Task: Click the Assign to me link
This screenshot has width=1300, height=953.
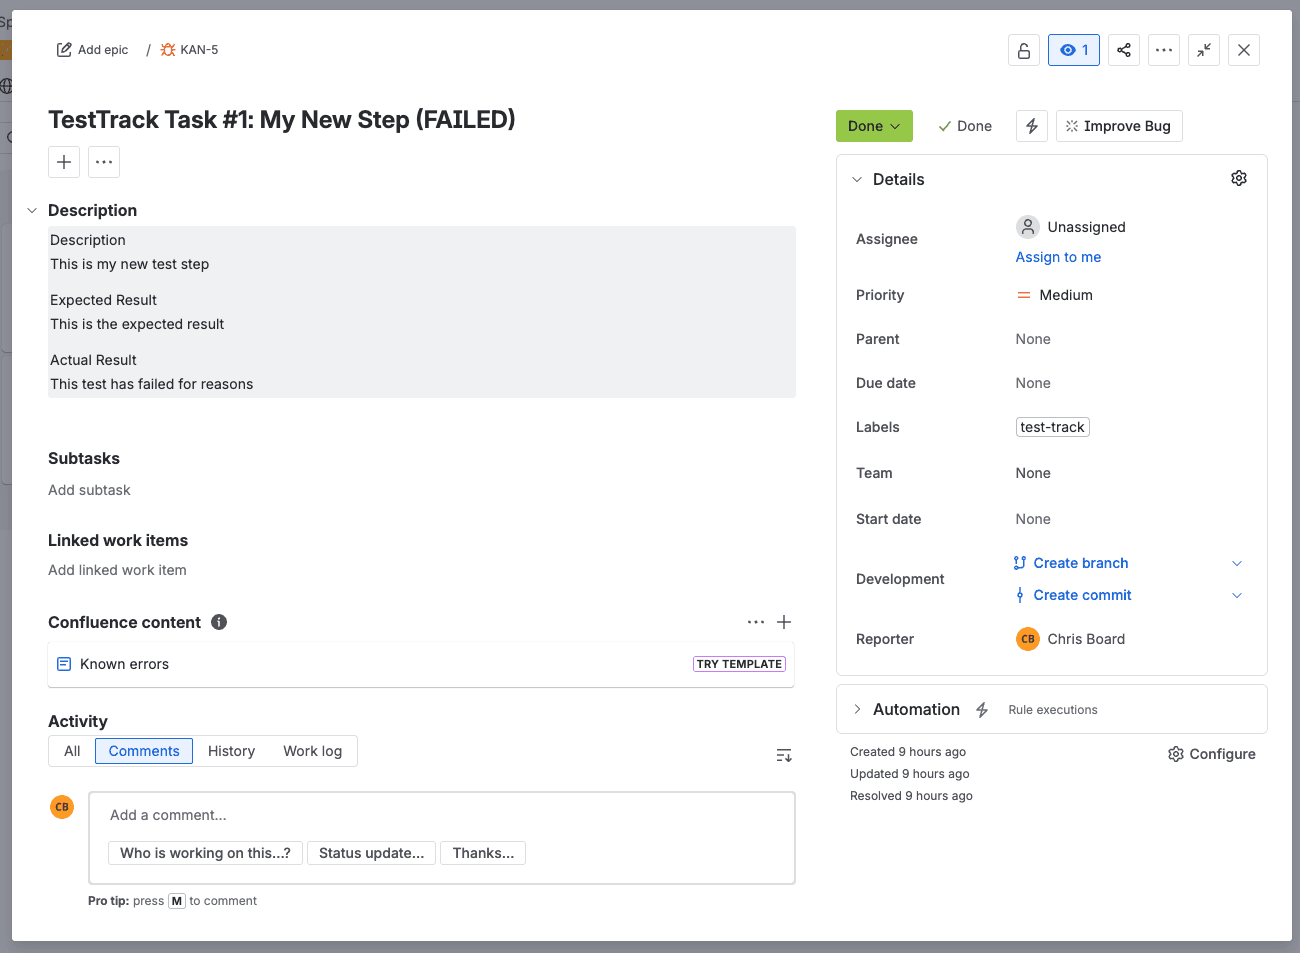Action: tap(1058, 257)
